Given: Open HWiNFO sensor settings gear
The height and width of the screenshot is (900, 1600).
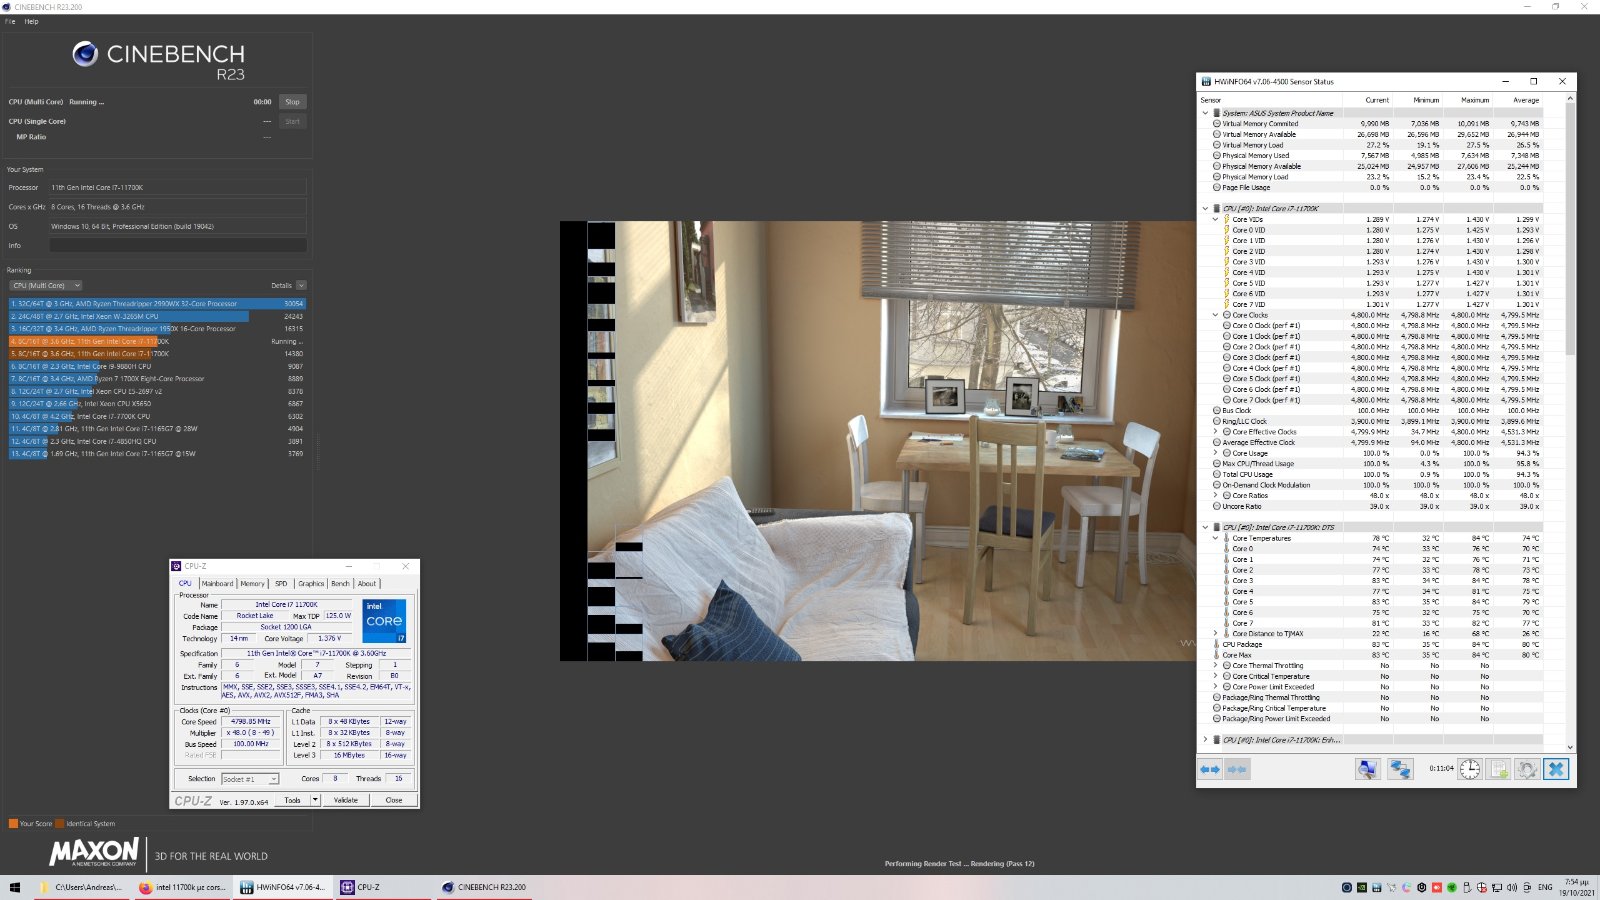Looking at the screenshot, I should pos(1526,769).
